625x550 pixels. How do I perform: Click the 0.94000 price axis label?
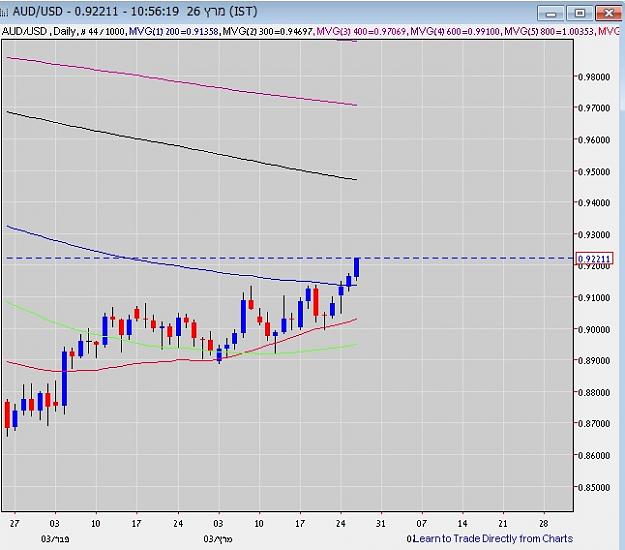coord(594,202)
